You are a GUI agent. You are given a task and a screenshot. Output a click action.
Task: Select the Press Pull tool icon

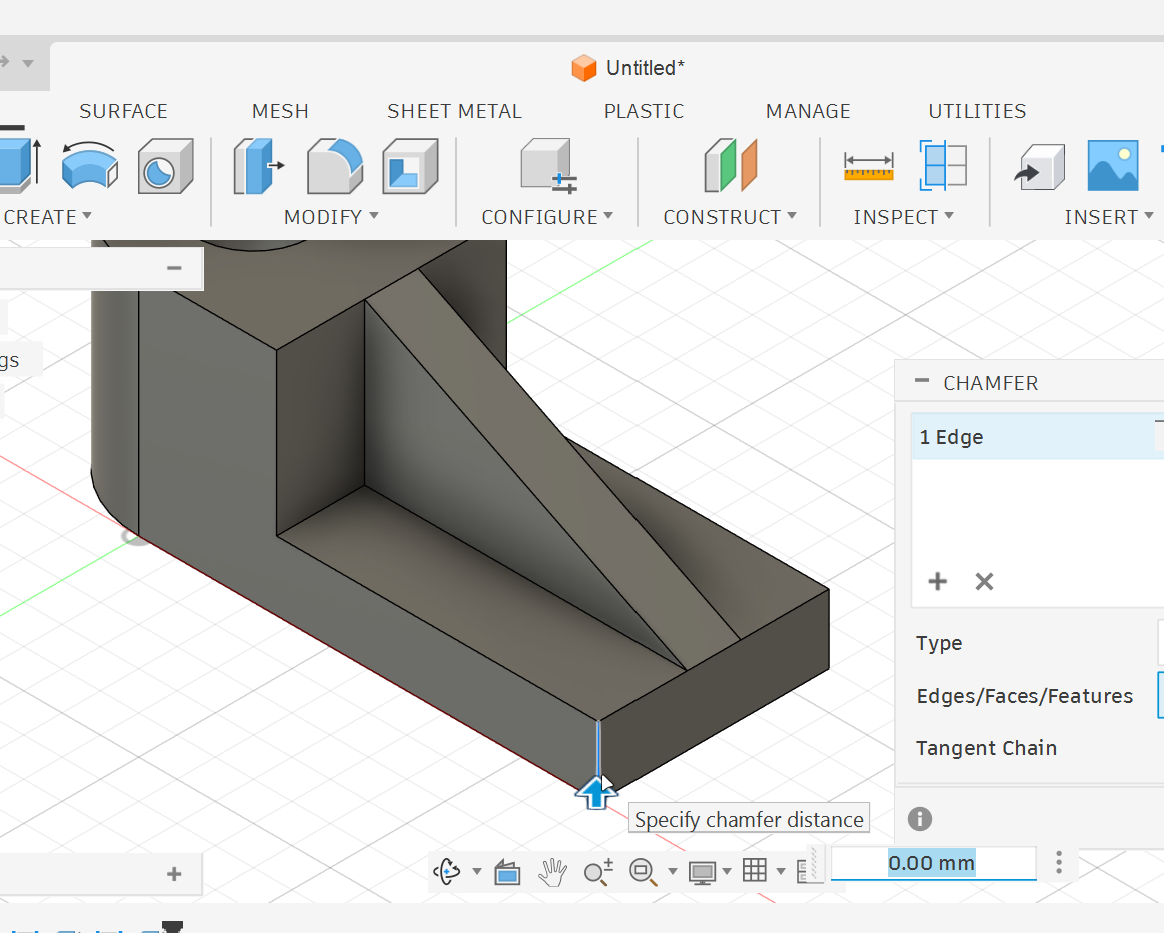click(258, 166)
